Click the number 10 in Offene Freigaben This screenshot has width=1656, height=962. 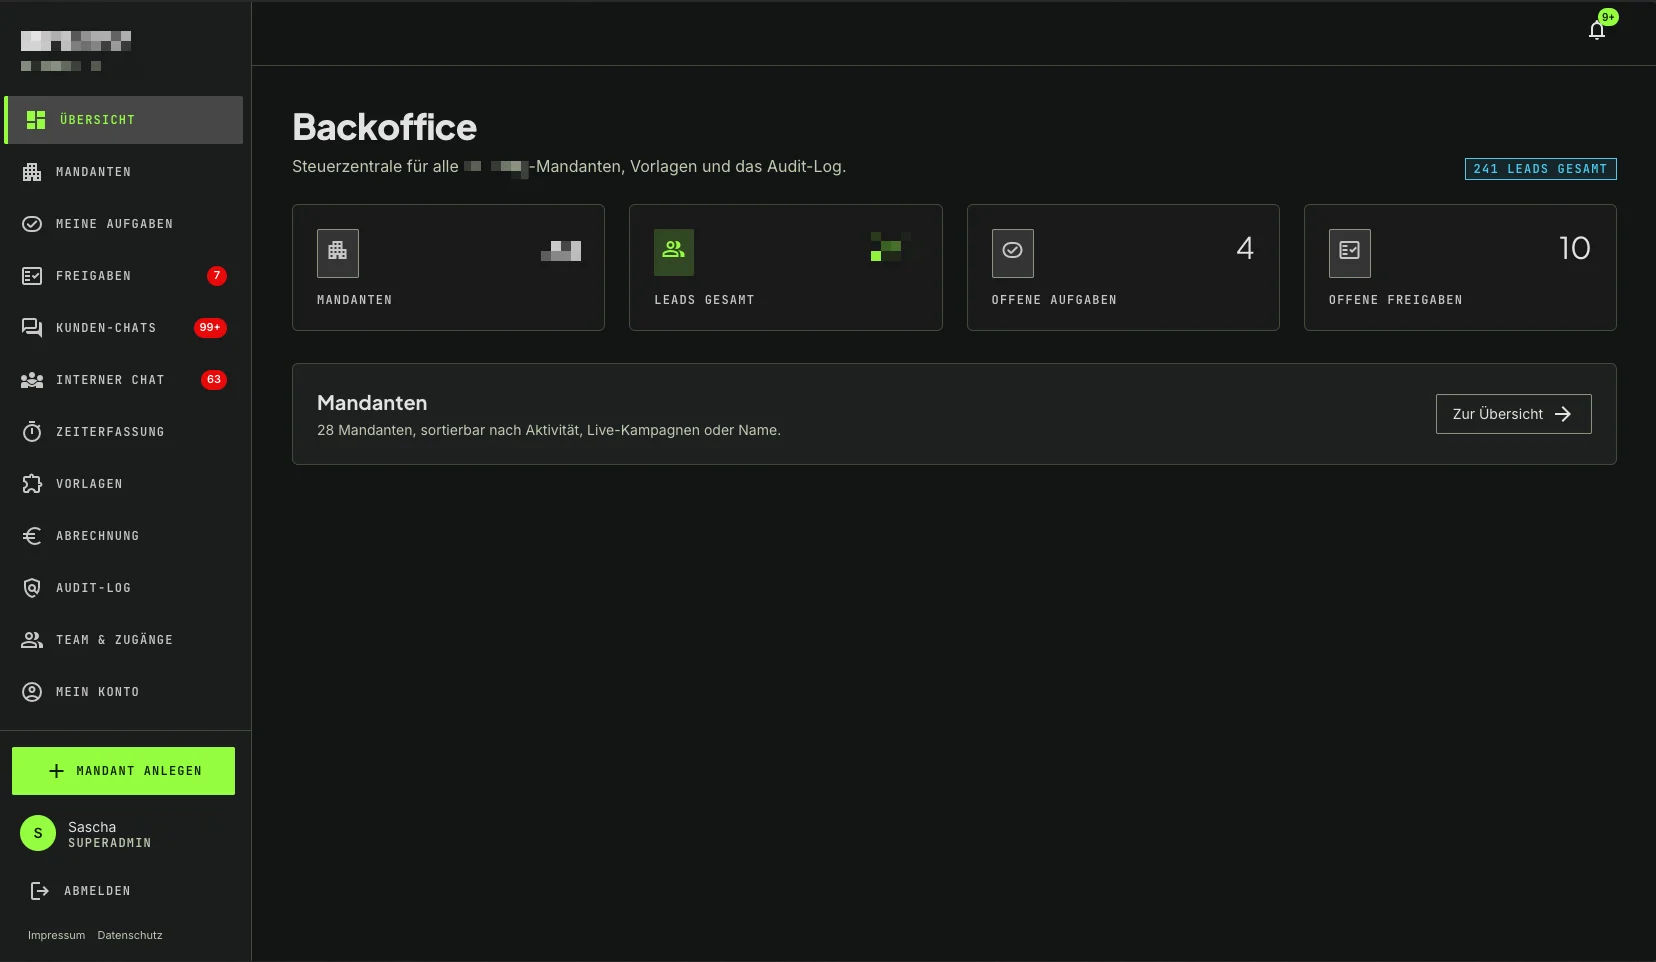coord(1575,248)
